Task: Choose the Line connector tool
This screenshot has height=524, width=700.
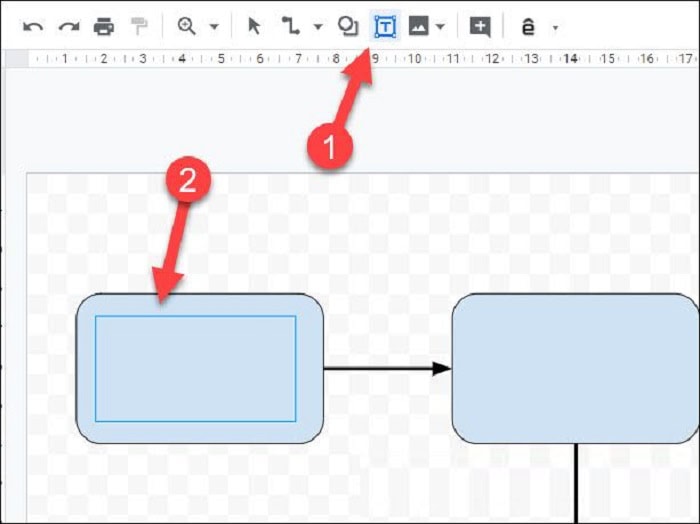Action: point(291,27)
